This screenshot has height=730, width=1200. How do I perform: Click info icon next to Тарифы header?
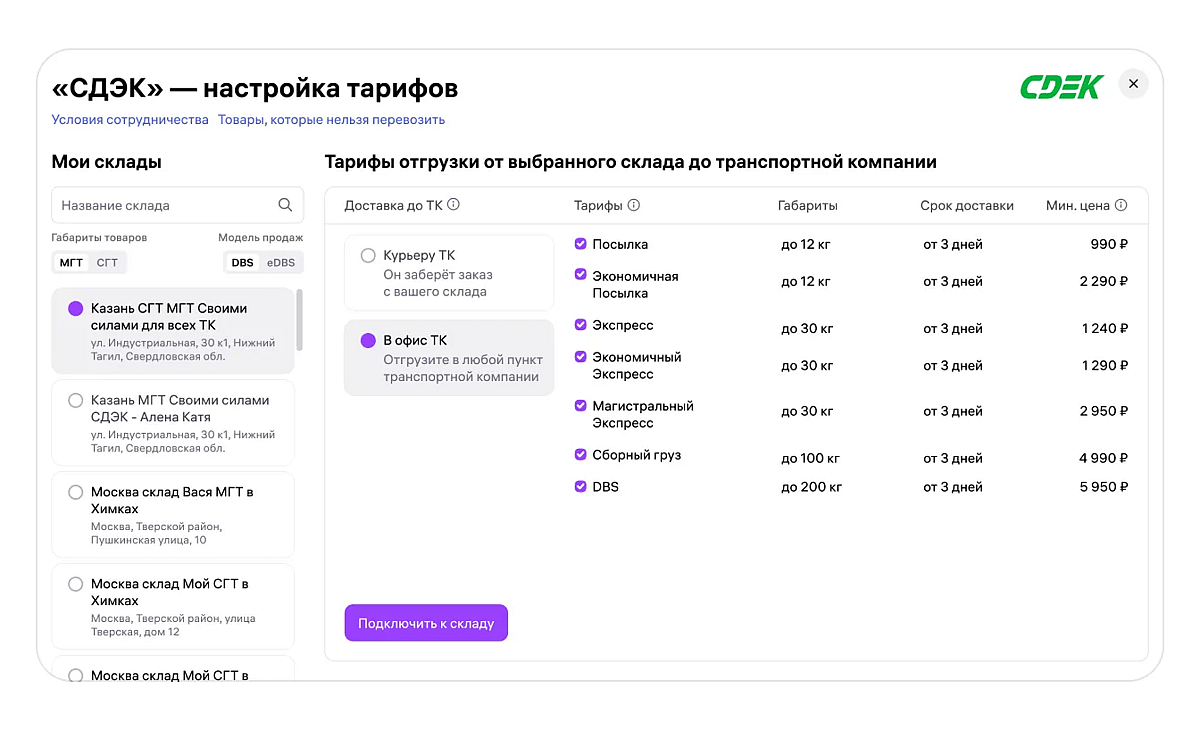click(x=633, y=205)
